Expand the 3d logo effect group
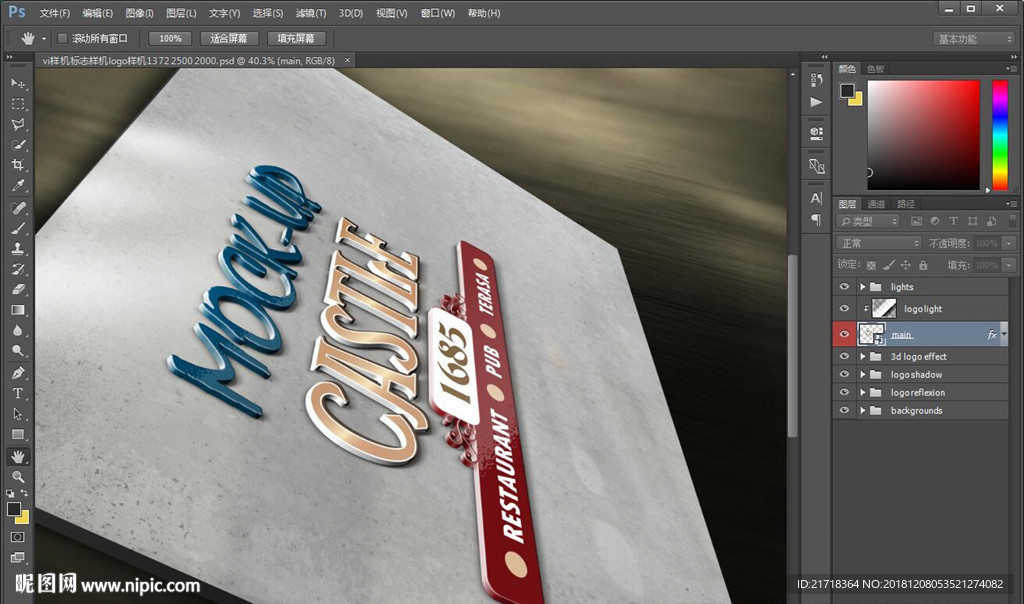1024x604 pixels. [862, 357]
